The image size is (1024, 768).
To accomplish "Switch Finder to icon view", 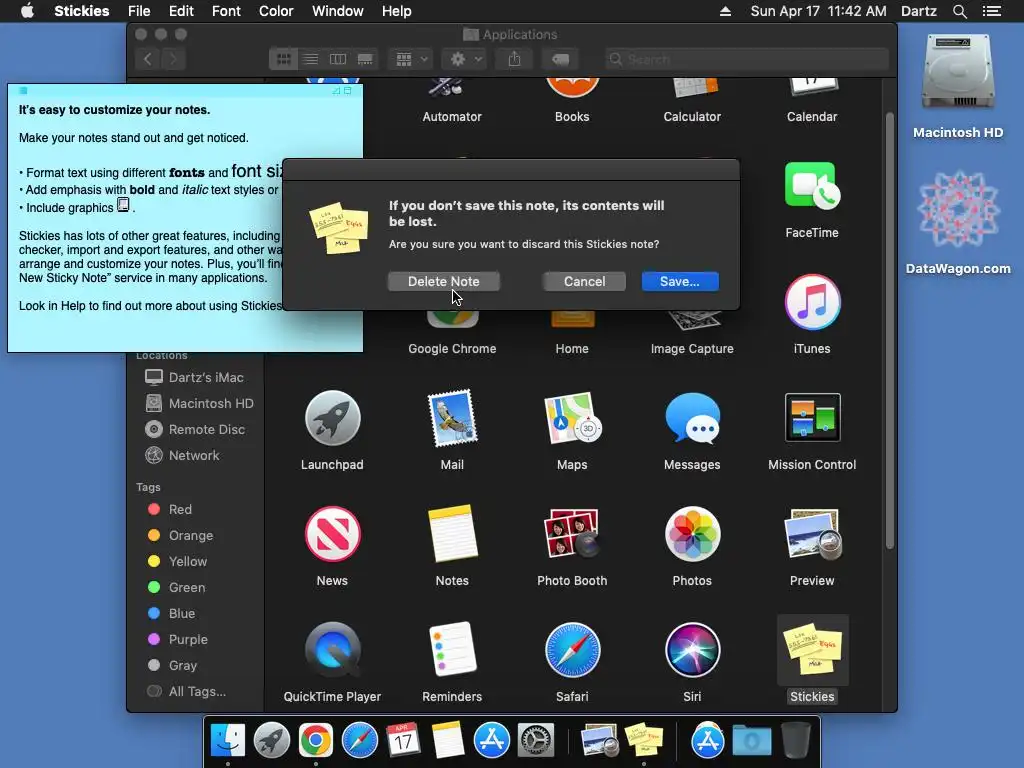I will pyautogui.click(x=283, y=59).
